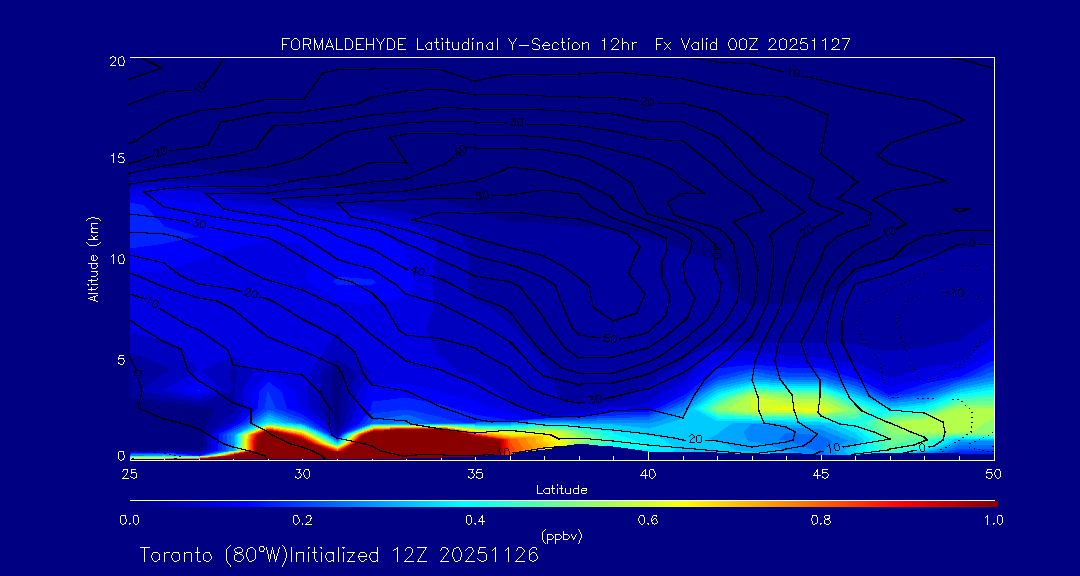Click the 15 tick on altitude axis
This screenshot has width=1080, height=576.
coord(115,159)
